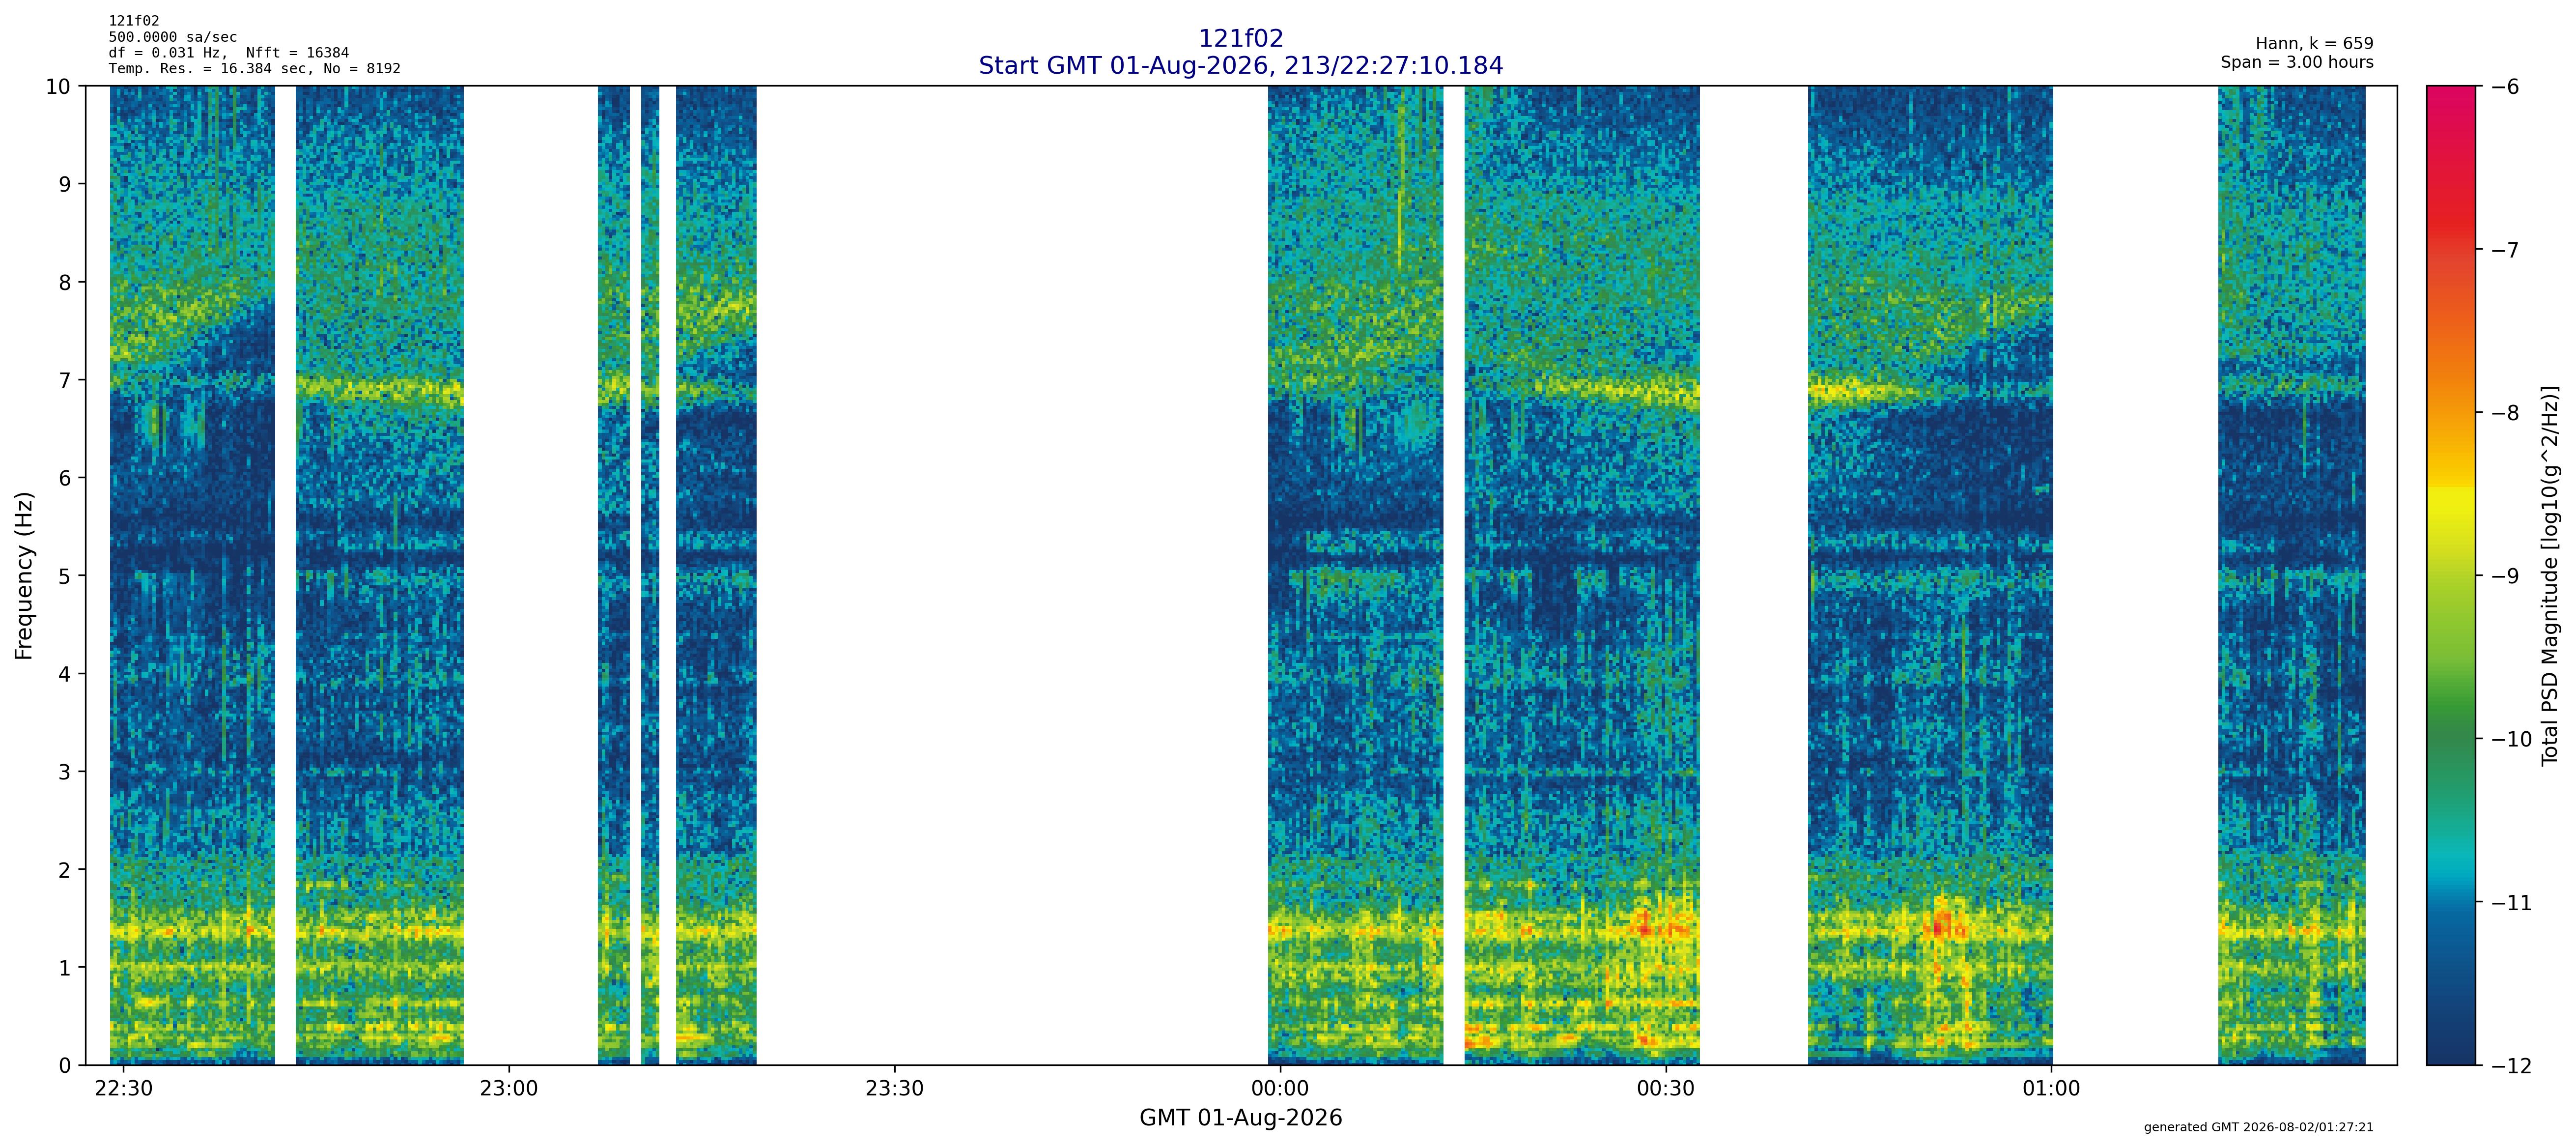This screenshot has height=1148, width=2576.
Task: Click the "22:30" time tick label
Action: pyautogui.click(x=123, y=1088)
